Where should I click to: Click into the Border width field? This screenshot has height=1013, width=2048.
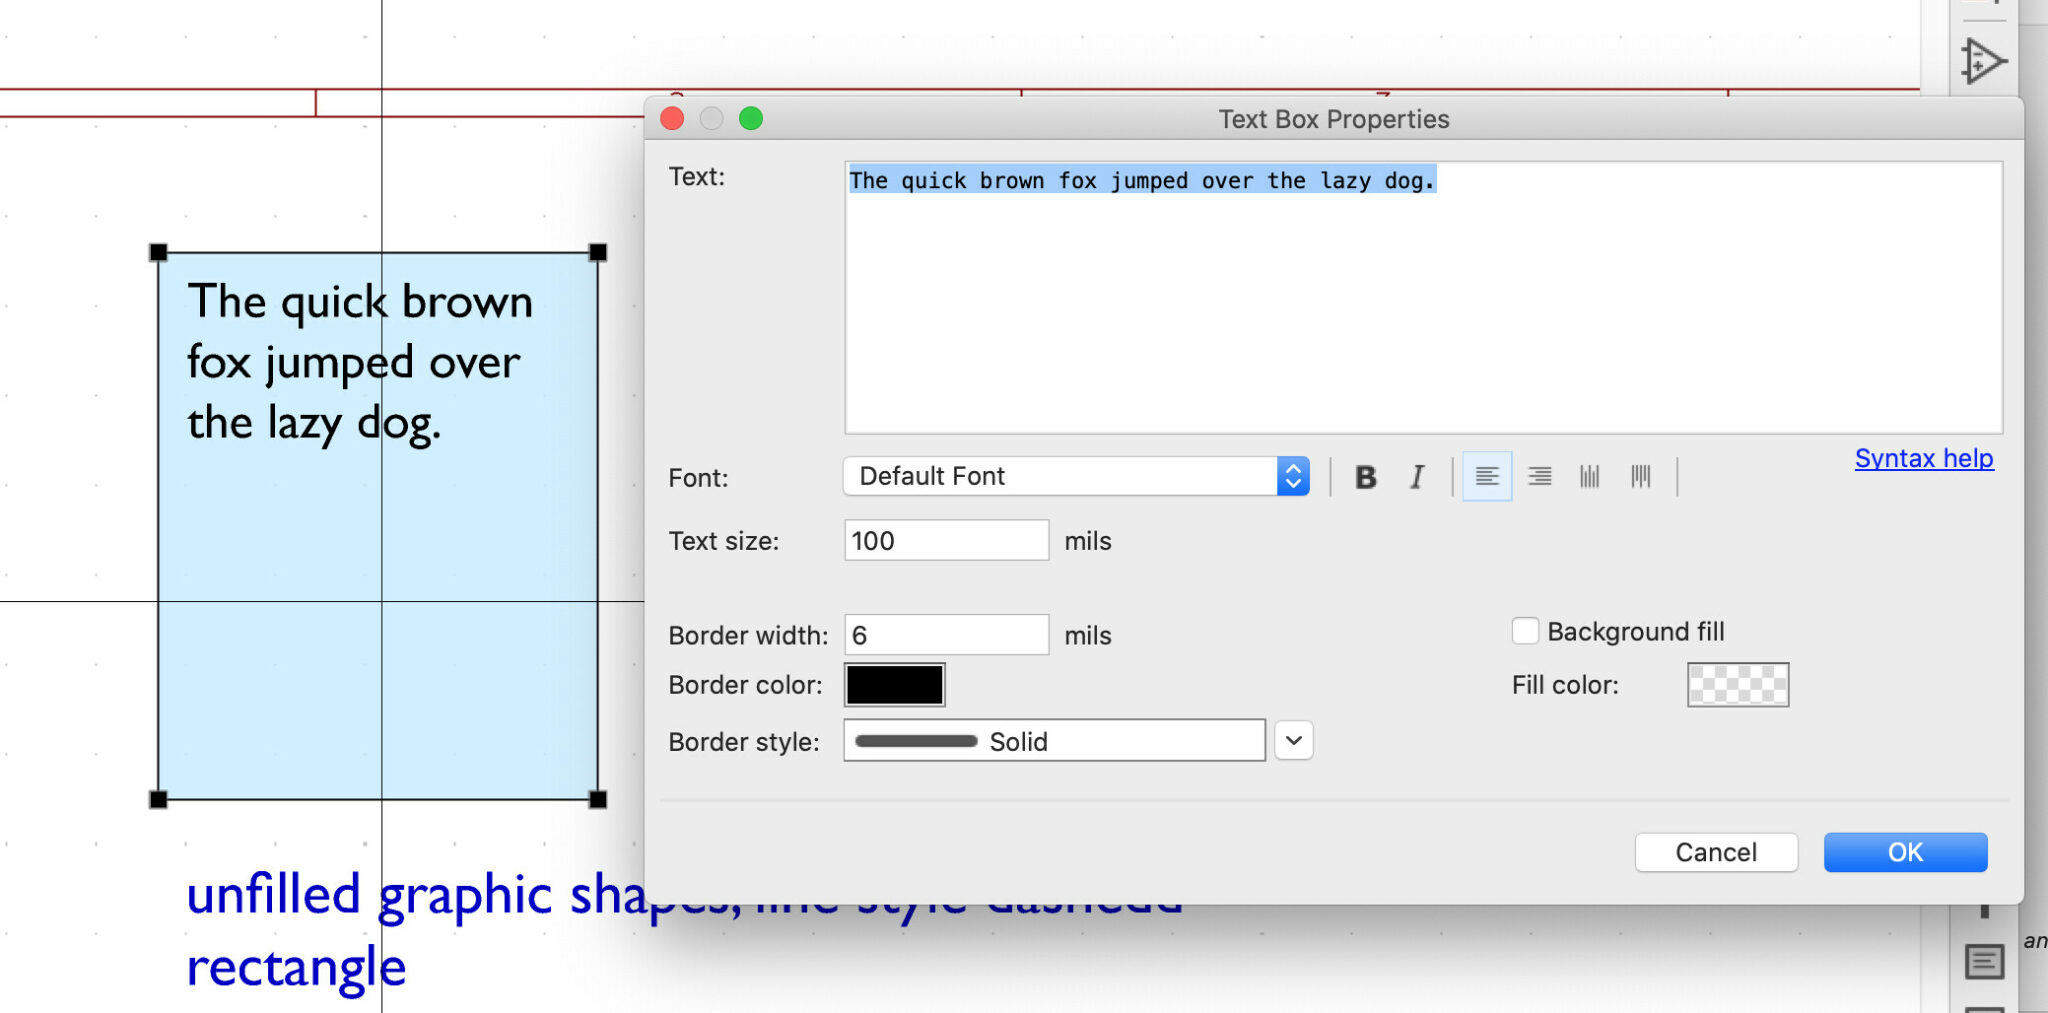[x=946, y=635]
